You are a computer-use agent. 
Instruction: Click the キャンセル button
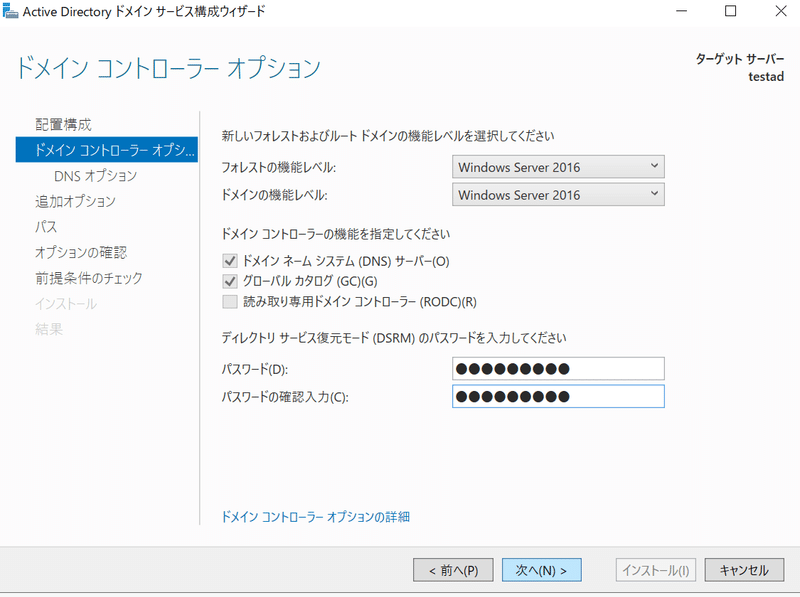pyautogui.click(x=744, y=570)
